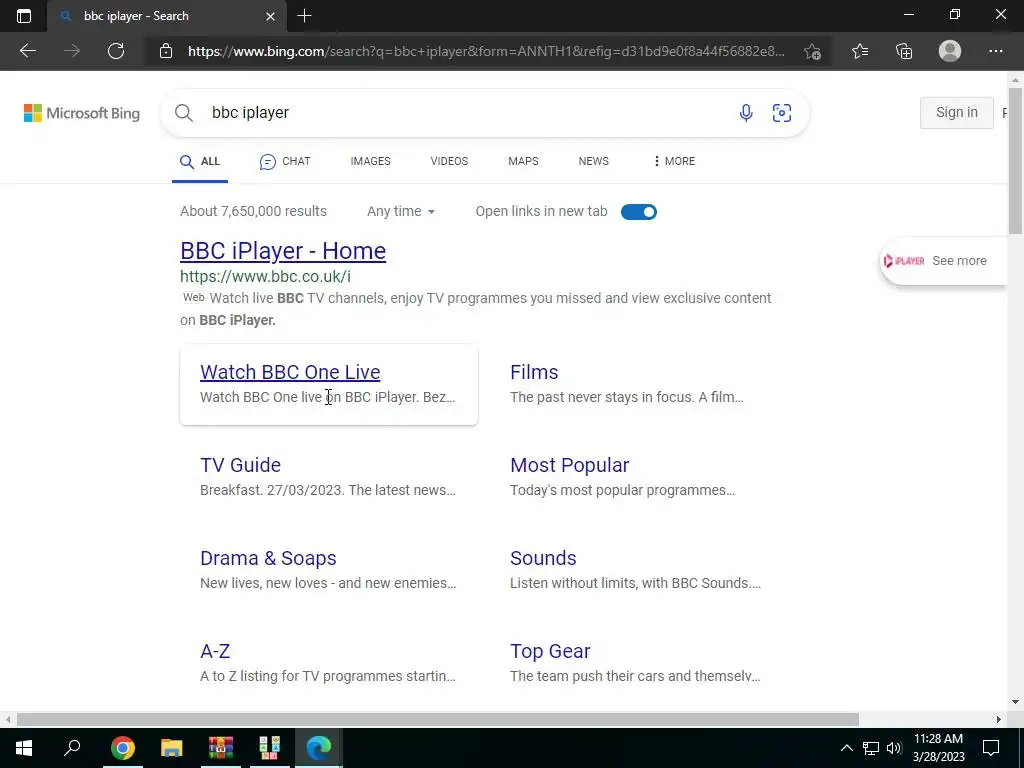
Task: Launch Google Chrome from the taskbar
Action: tap(122, 747)
